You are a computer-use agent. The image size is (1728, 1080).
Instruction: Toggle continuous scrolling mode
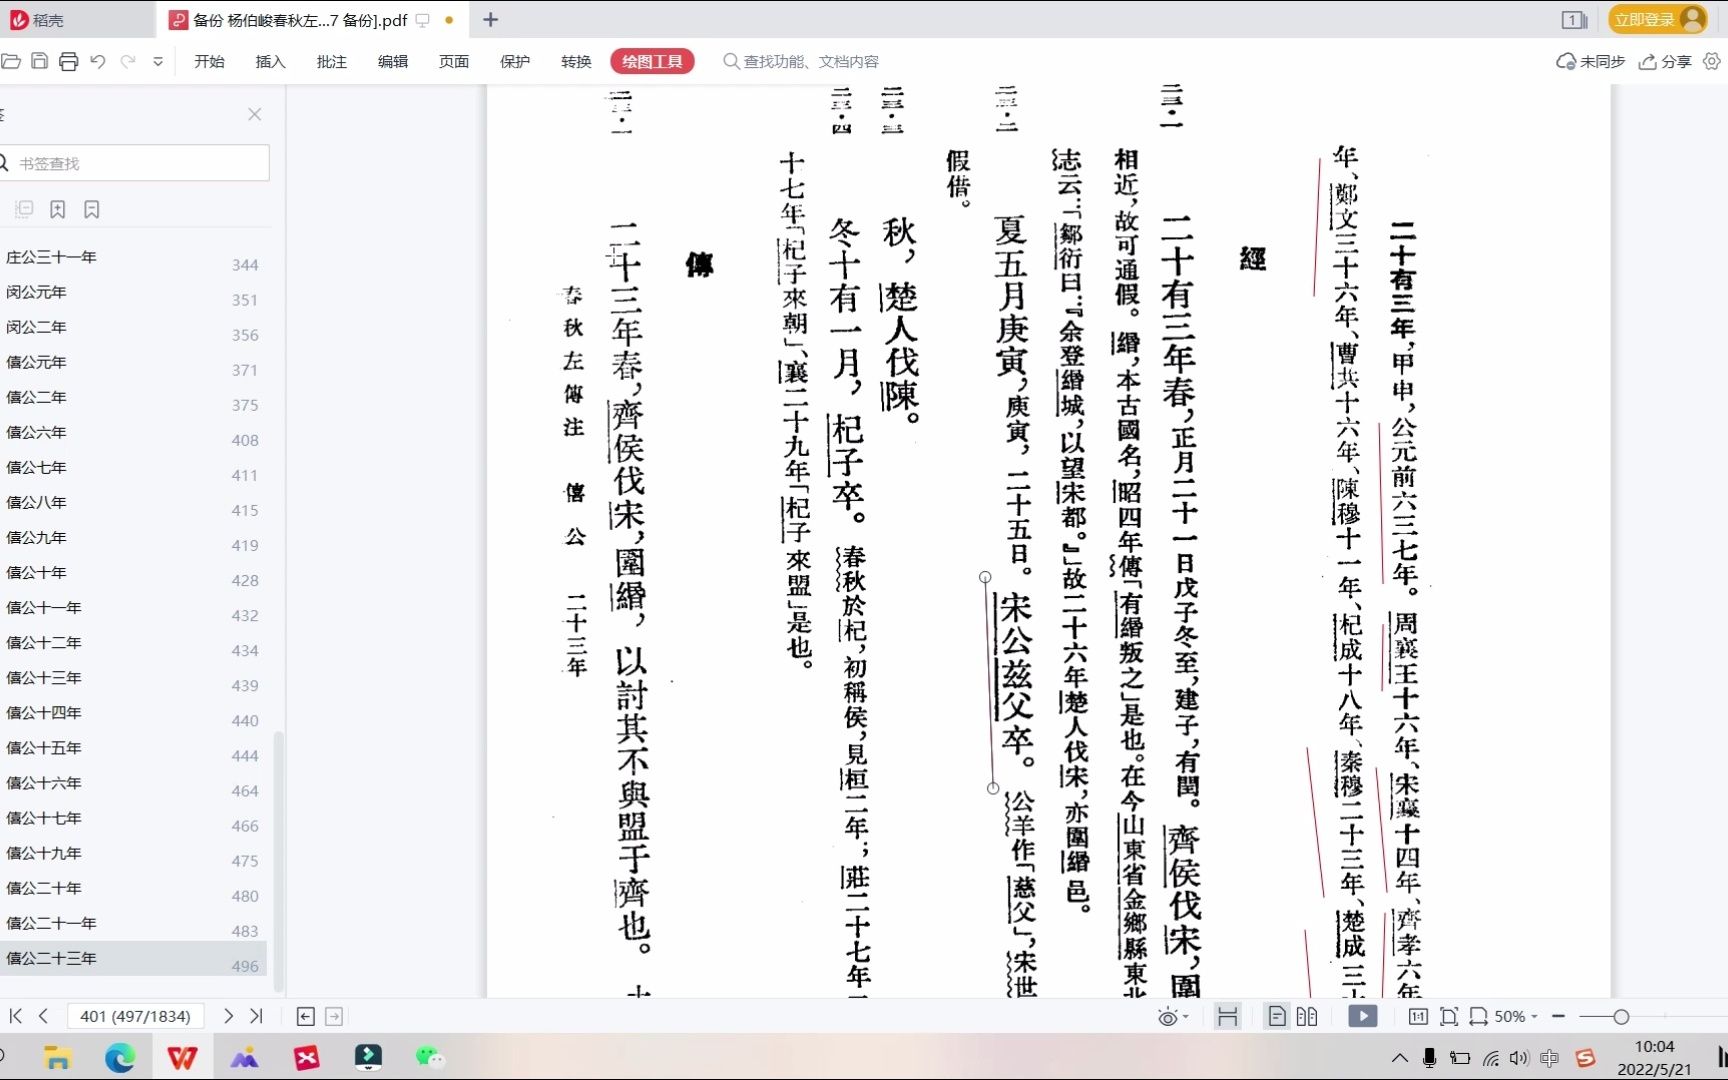coord(1227,1016)
